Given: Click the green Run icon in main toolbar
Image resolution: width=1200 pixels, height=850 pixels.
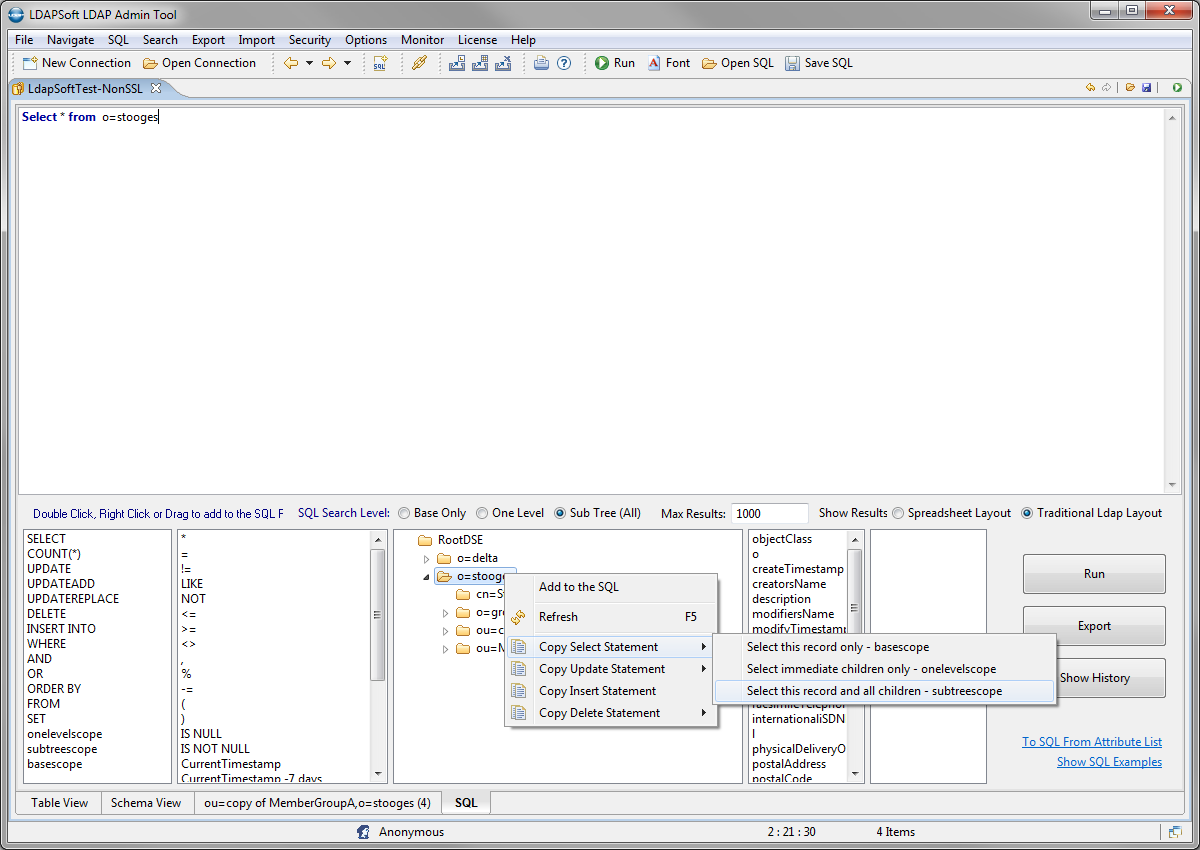Looking at the screenshot, I should point(602,63).
